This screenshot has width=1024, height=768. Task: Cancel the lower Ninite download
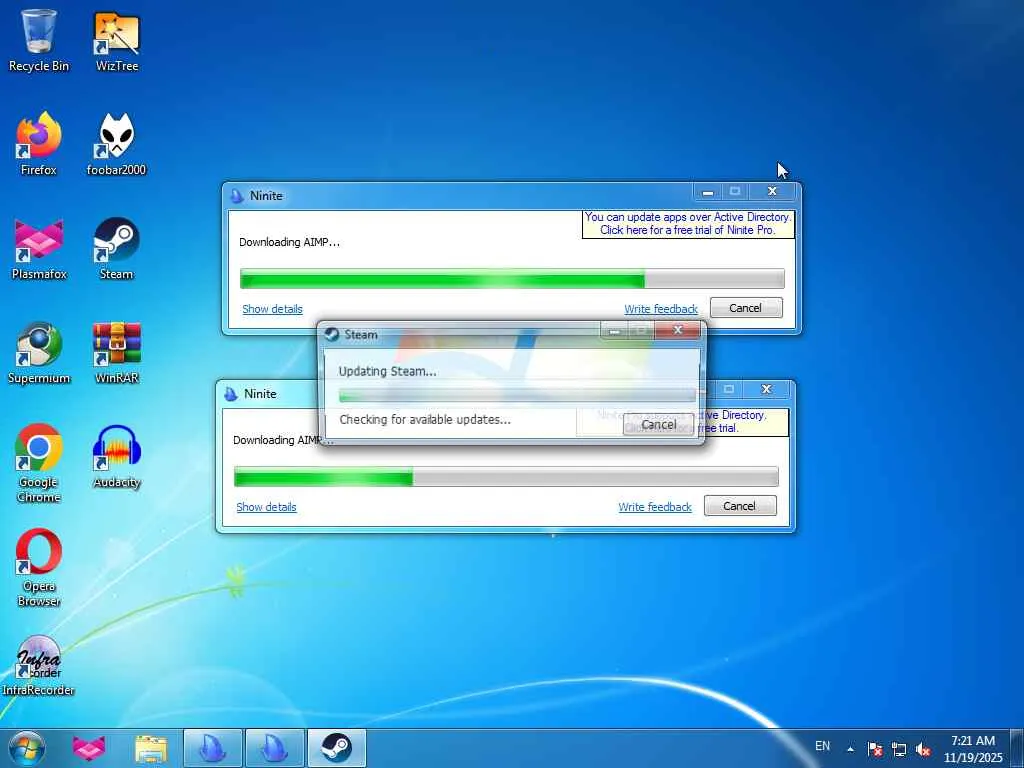740,505
